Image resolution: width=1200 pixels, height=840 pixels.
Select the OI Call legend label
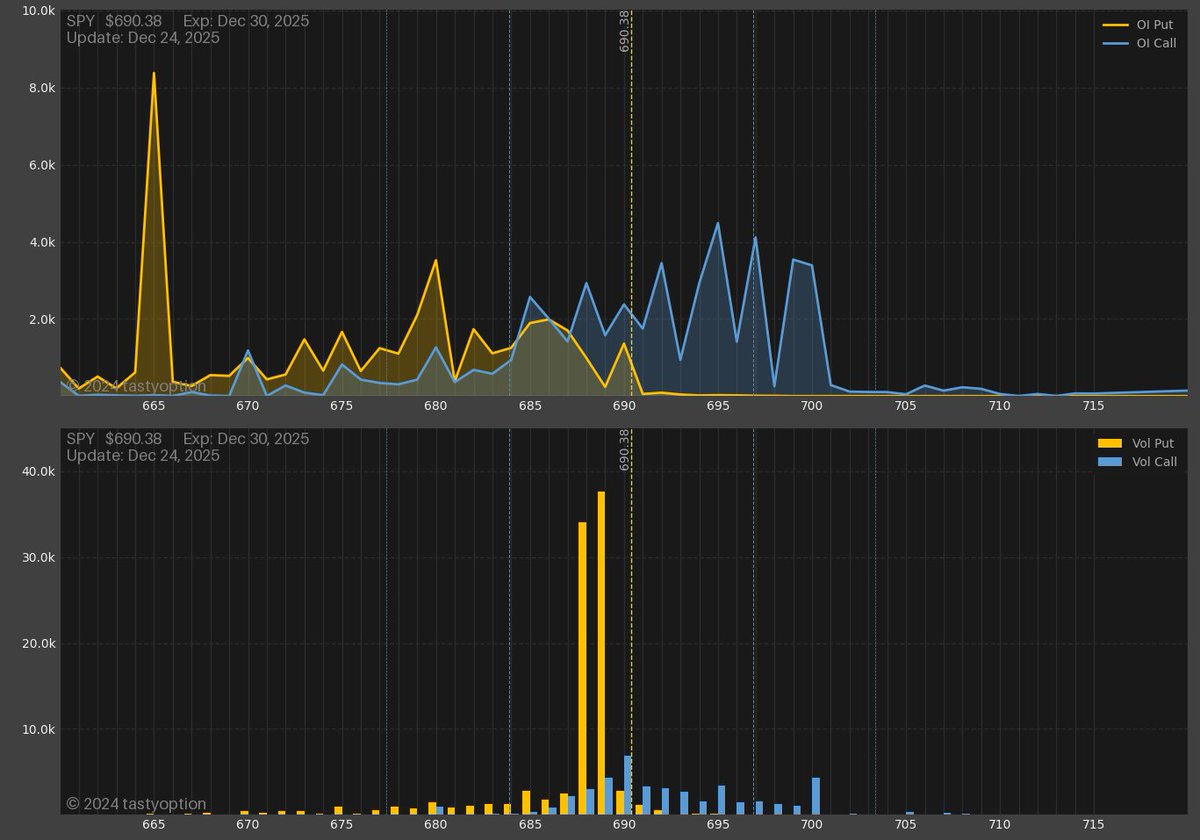click(x=1156, y=43)
